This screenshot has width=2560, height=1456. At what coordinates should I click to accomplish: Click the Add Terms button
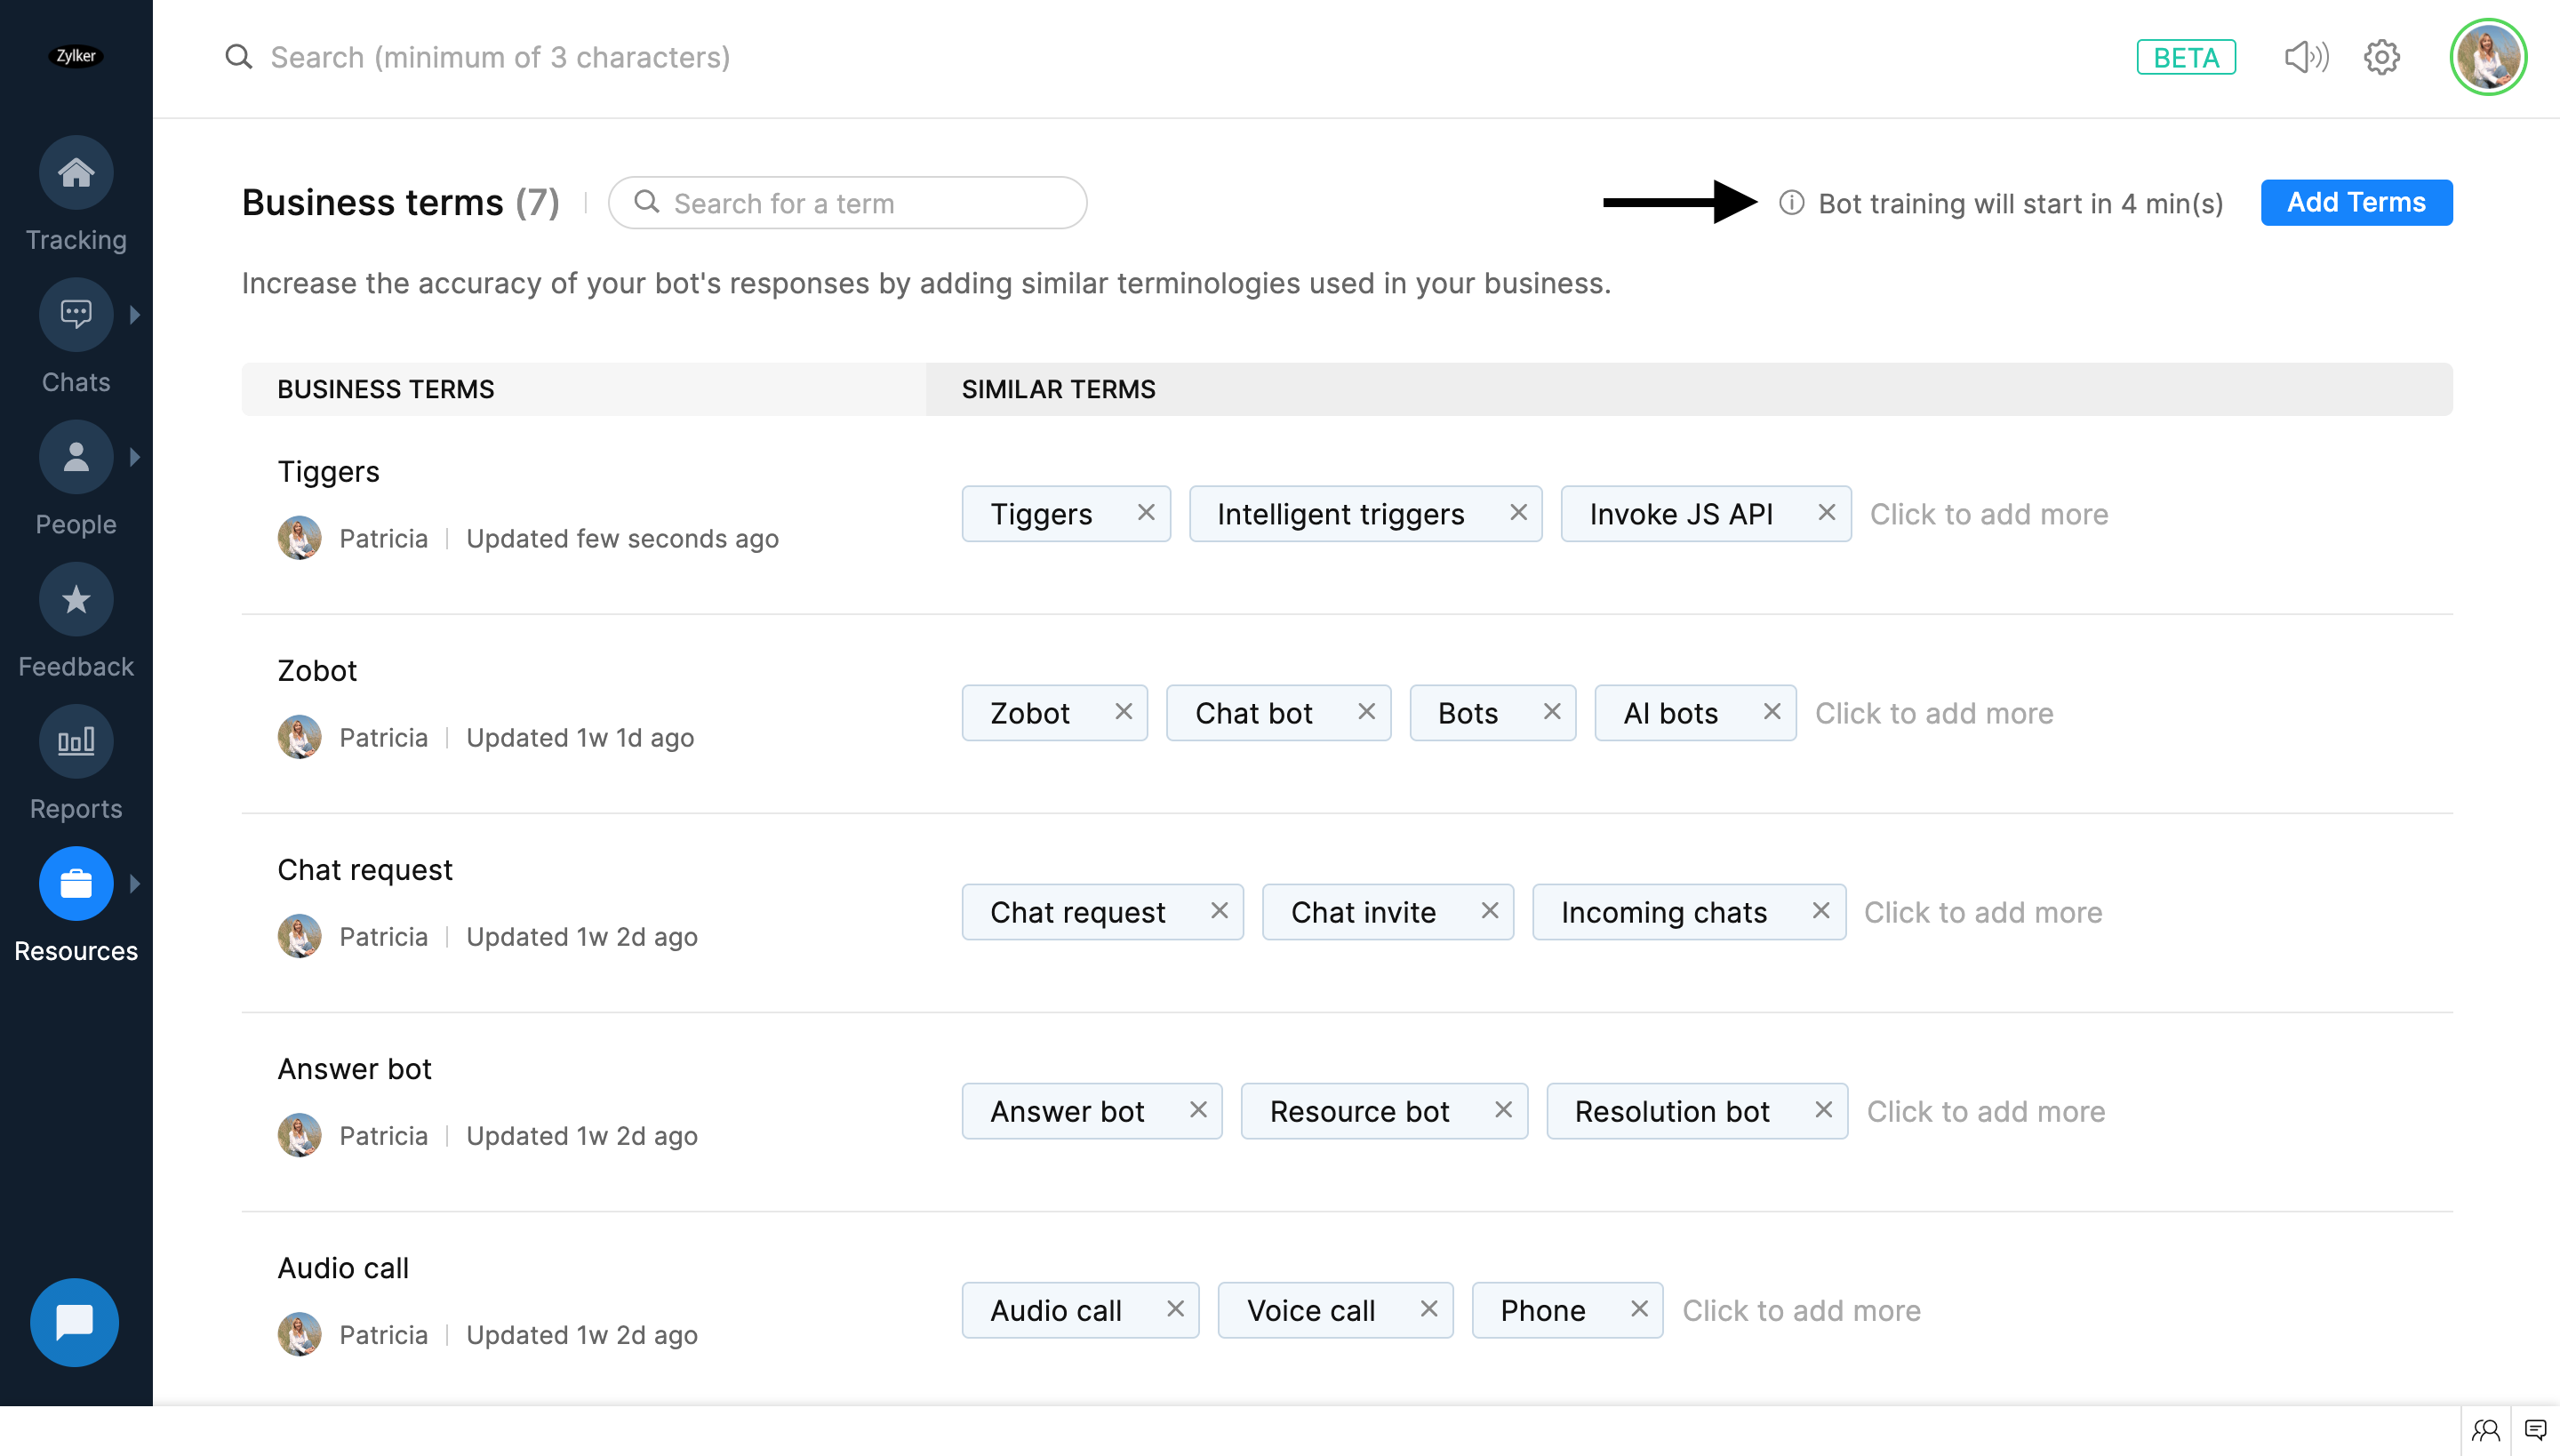[x=2356, y=203]
